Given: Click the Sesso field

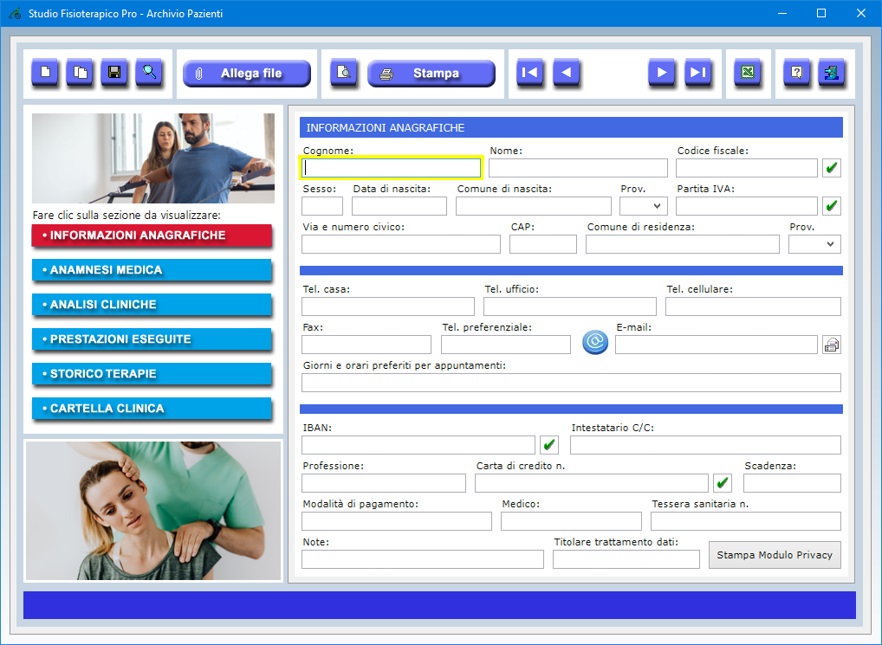Looking at the screenshot, I should 322,206.
